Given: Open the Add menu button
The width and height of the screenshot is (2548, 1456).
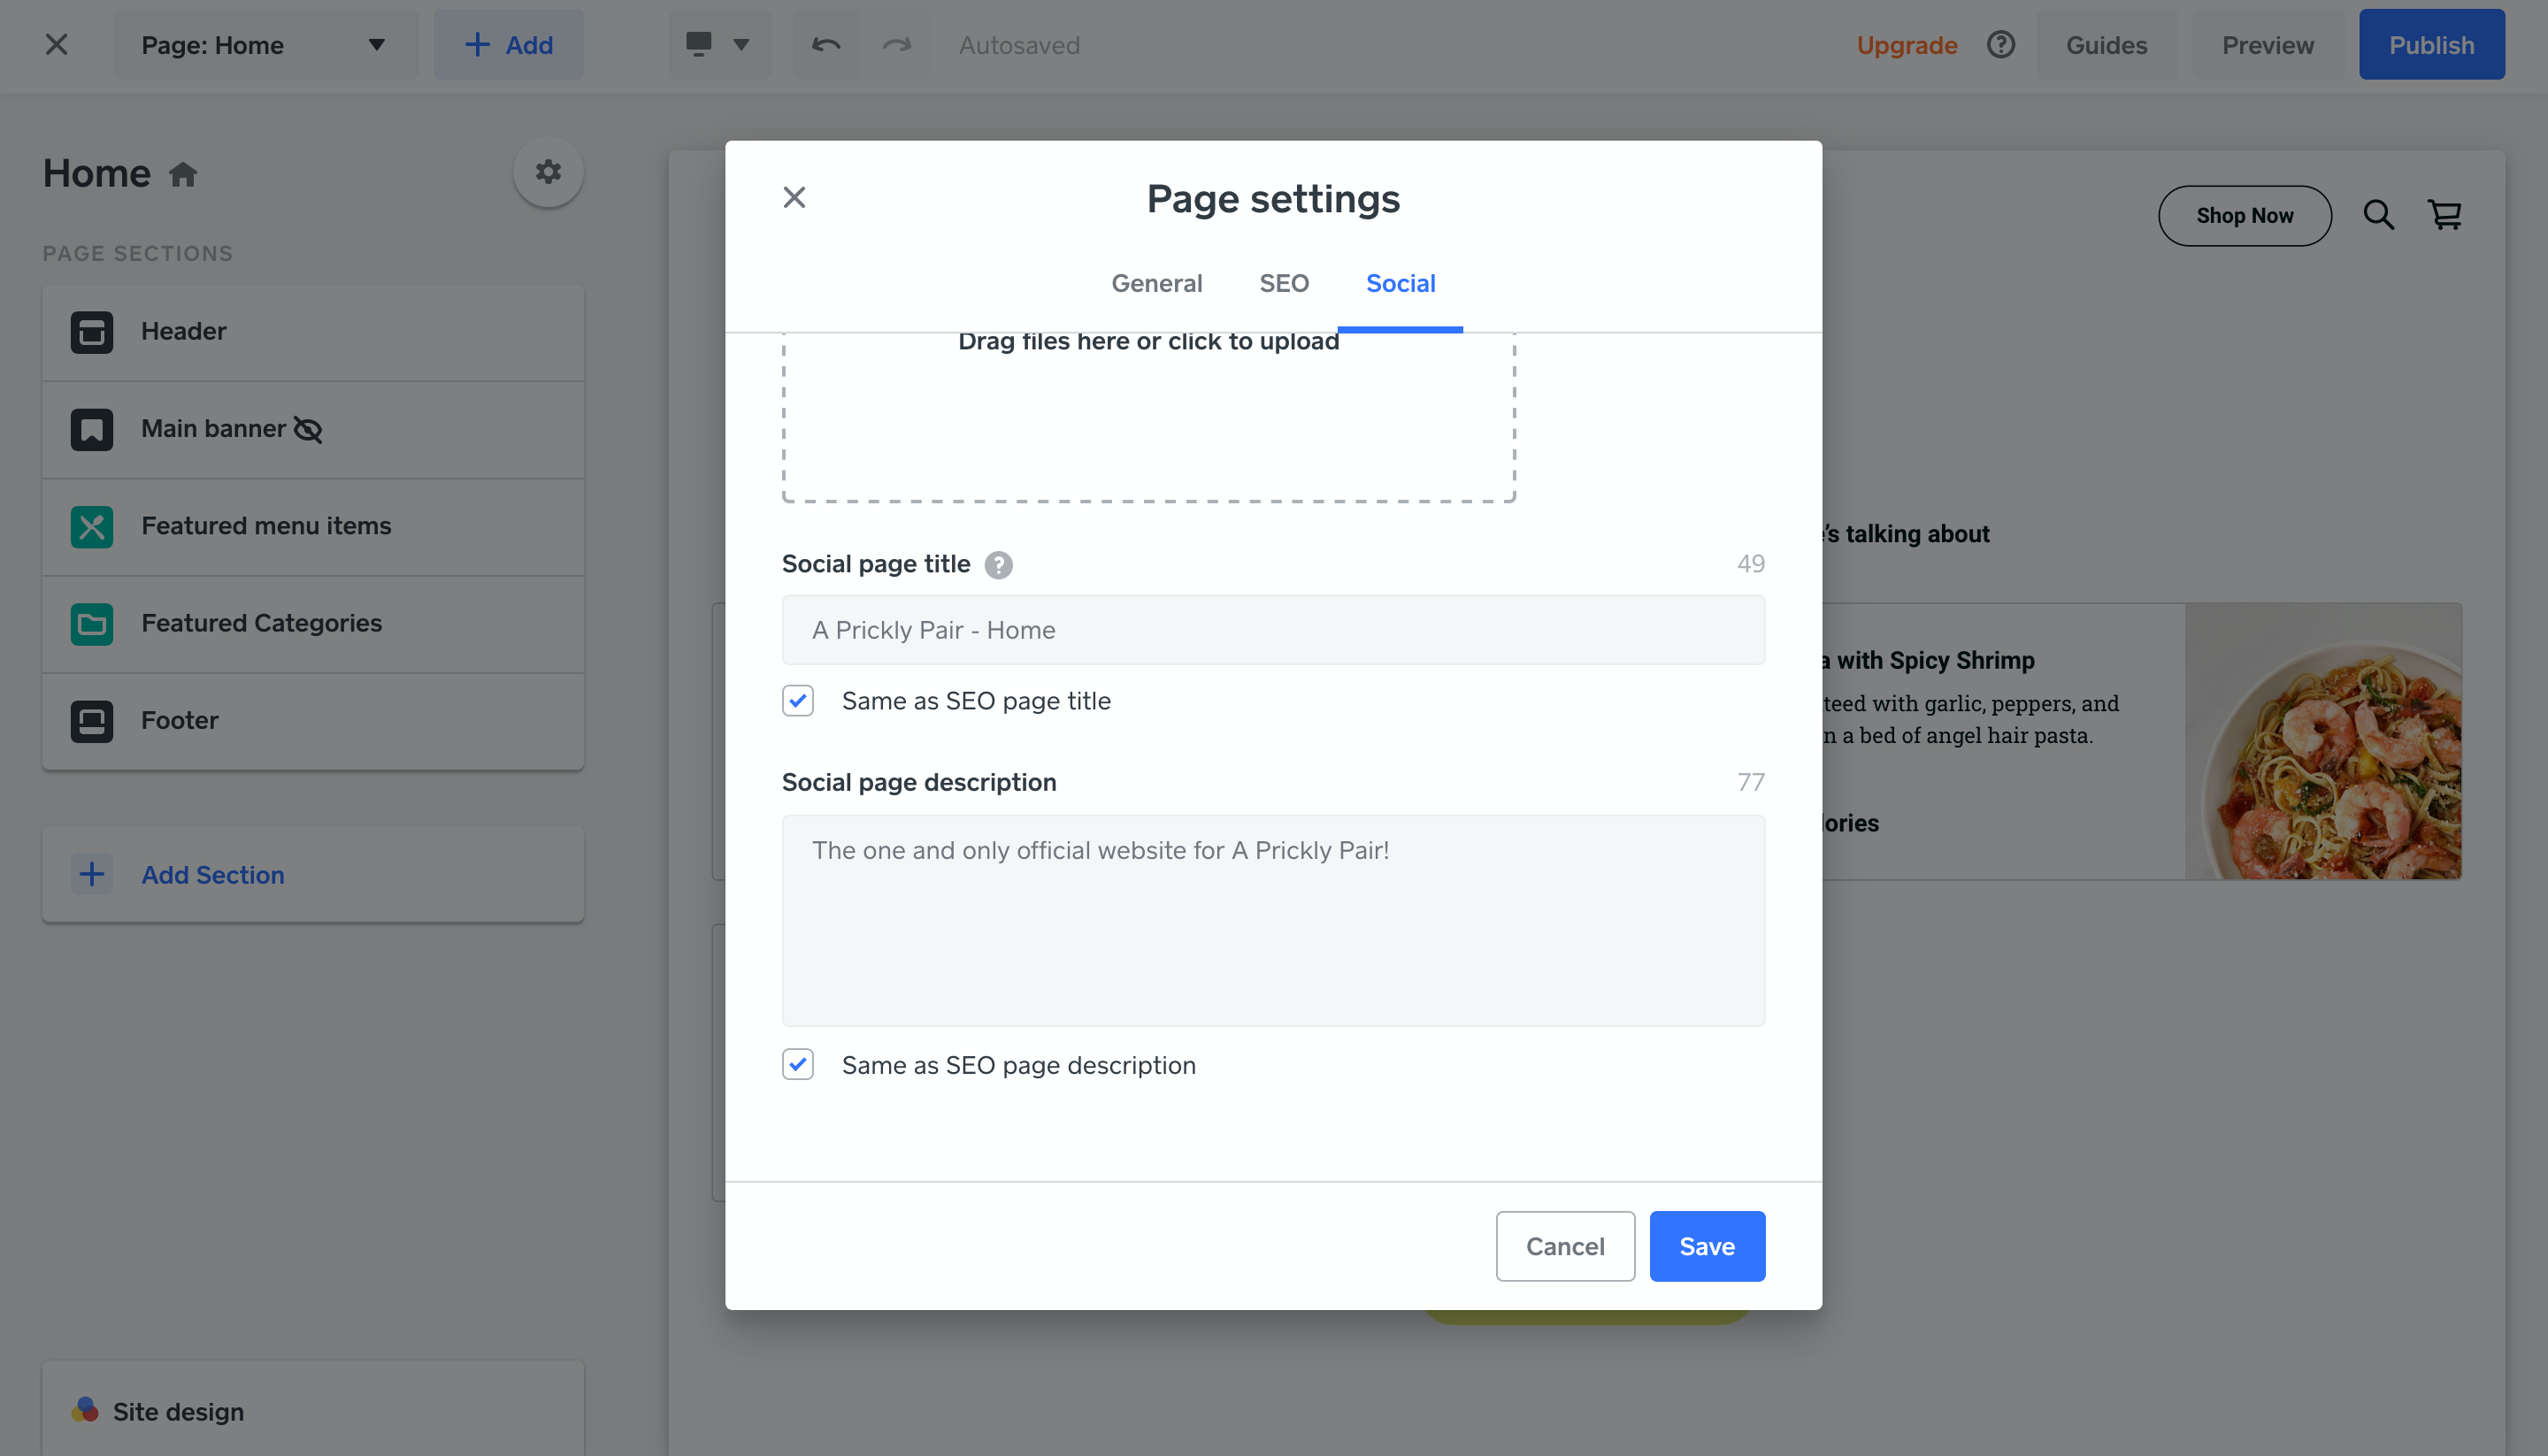Looking at the screenshot, I should (x=508, y=45).
